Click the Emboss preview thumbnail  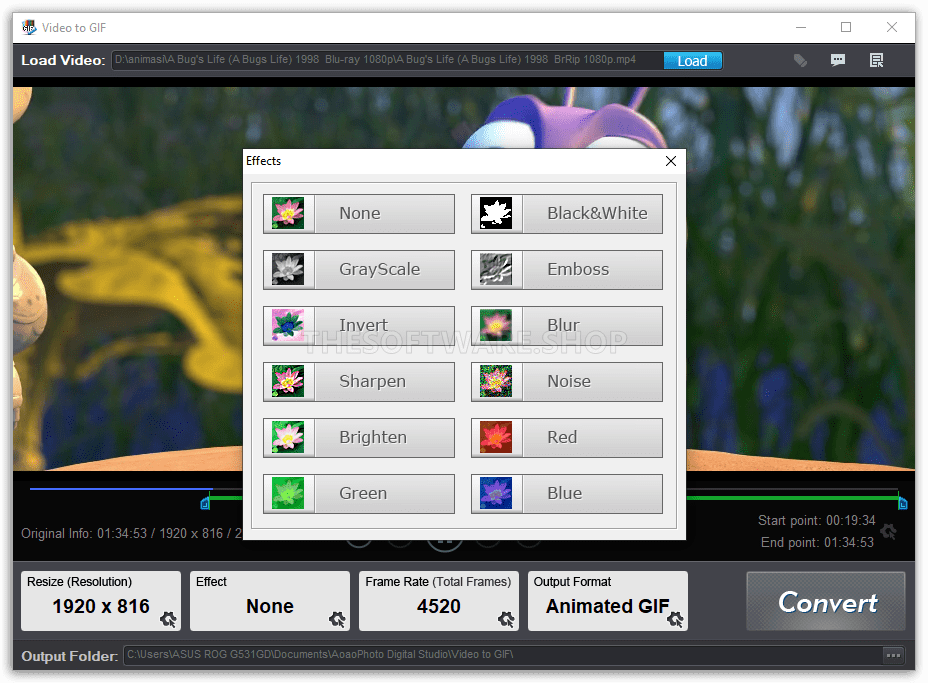pyautogui.click(x=496, y=269)
